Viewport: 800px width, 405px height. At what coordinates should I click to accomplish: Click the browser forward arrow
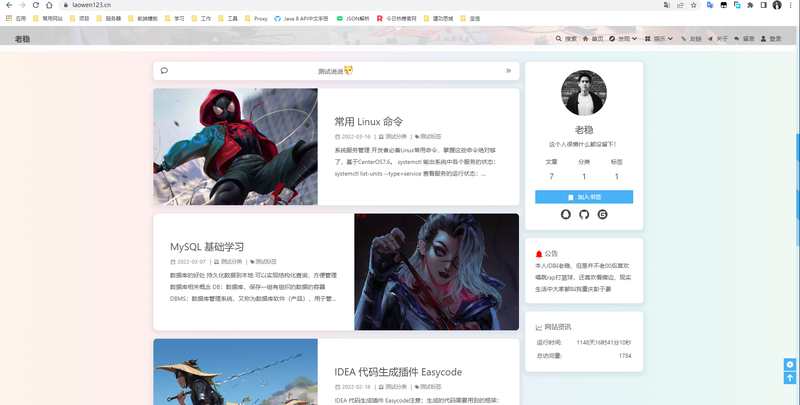point(22,5)
